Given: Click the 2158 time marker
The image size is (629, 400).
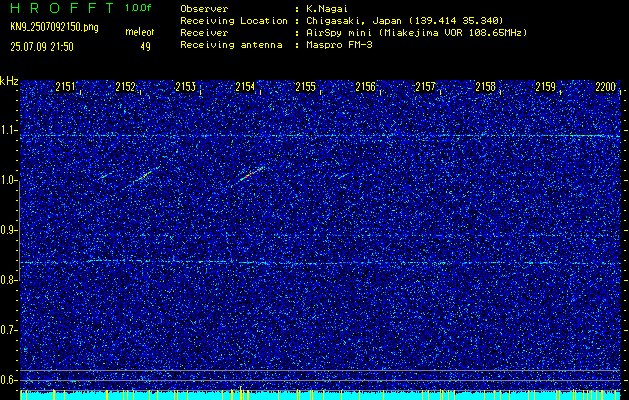Looking at the screenshot, I should pos(485,87).
